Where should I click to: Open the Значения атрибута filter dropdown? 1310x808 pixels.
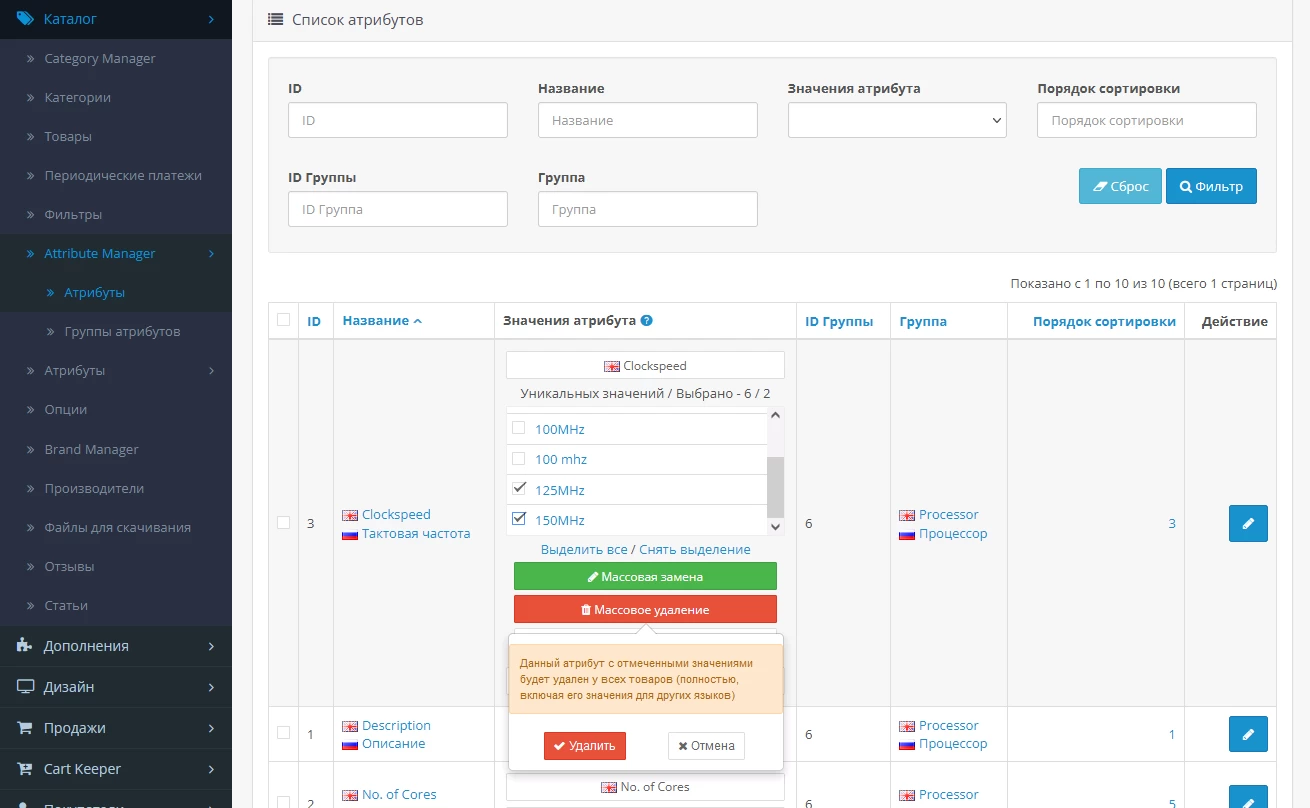[897, 120]
